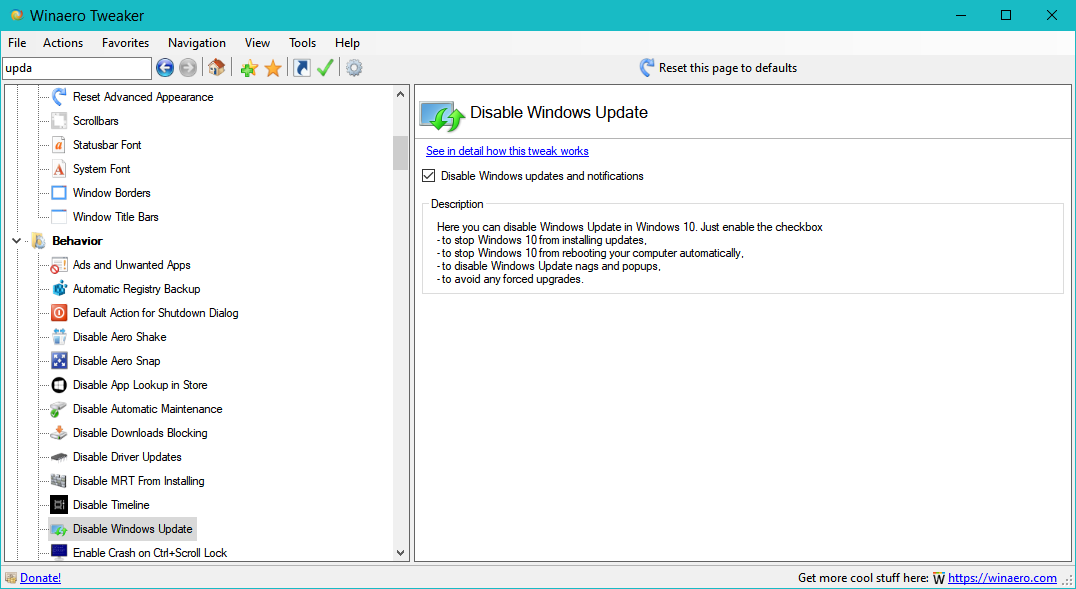Viewport: 1076px width, 589px height.
Task: Collapse the Behavior tree category
Action: coord(16,241)
